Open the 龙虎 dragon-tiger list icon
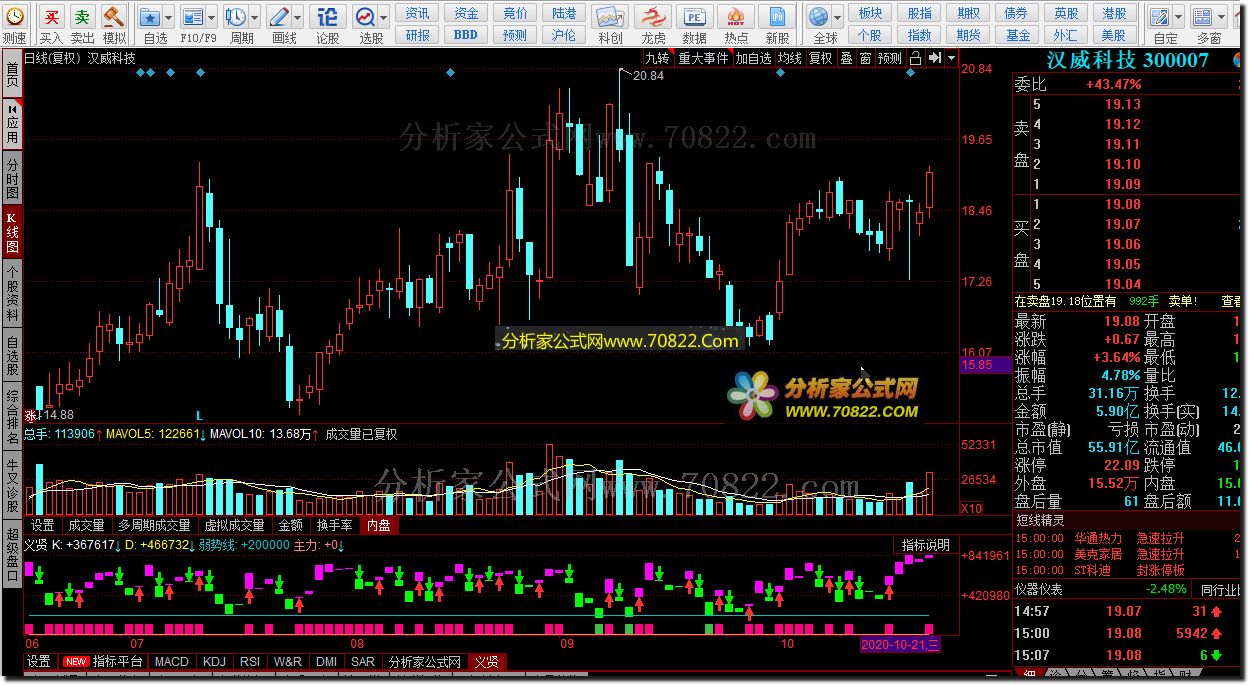 coord(653,17)
